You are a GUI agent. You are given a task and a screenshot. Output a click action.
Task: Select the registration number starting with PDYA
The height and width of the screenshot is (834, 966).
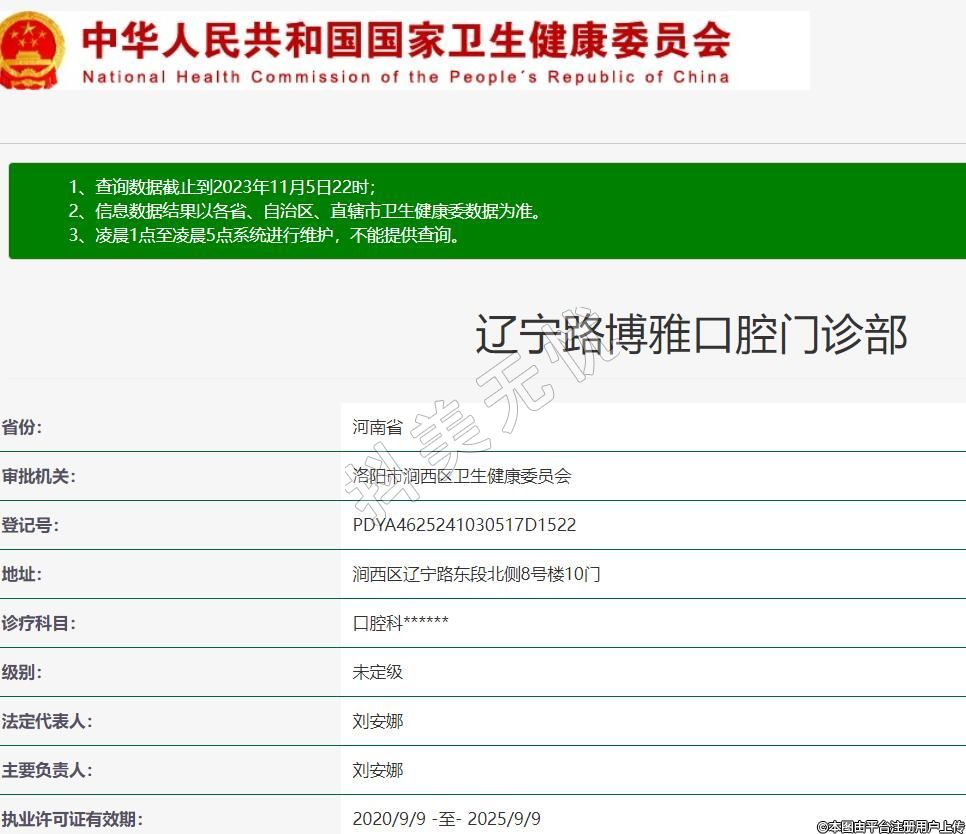[x=464, y=525]
